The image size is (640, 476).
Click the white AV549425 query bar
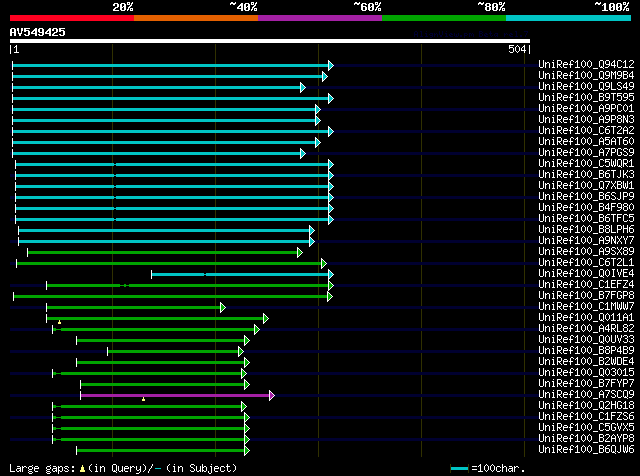(x=270, y=41)
